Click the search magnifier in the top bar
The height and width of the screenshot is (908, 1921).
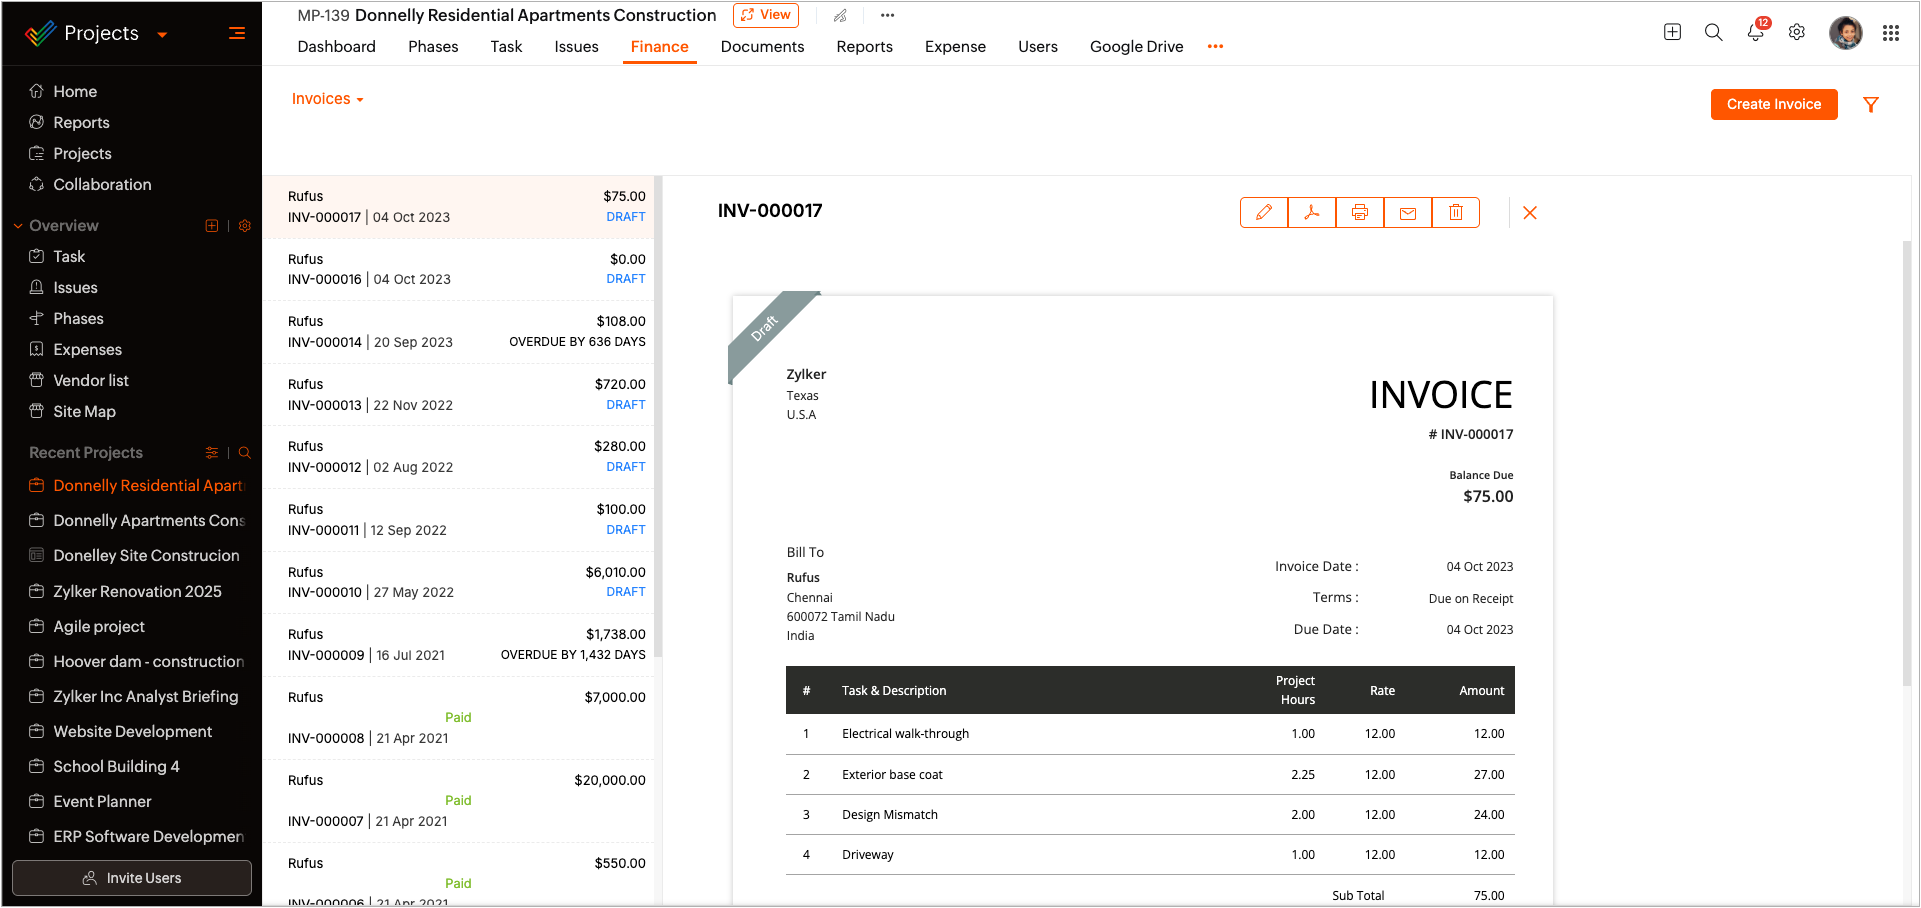click(x=1714, y=32)
